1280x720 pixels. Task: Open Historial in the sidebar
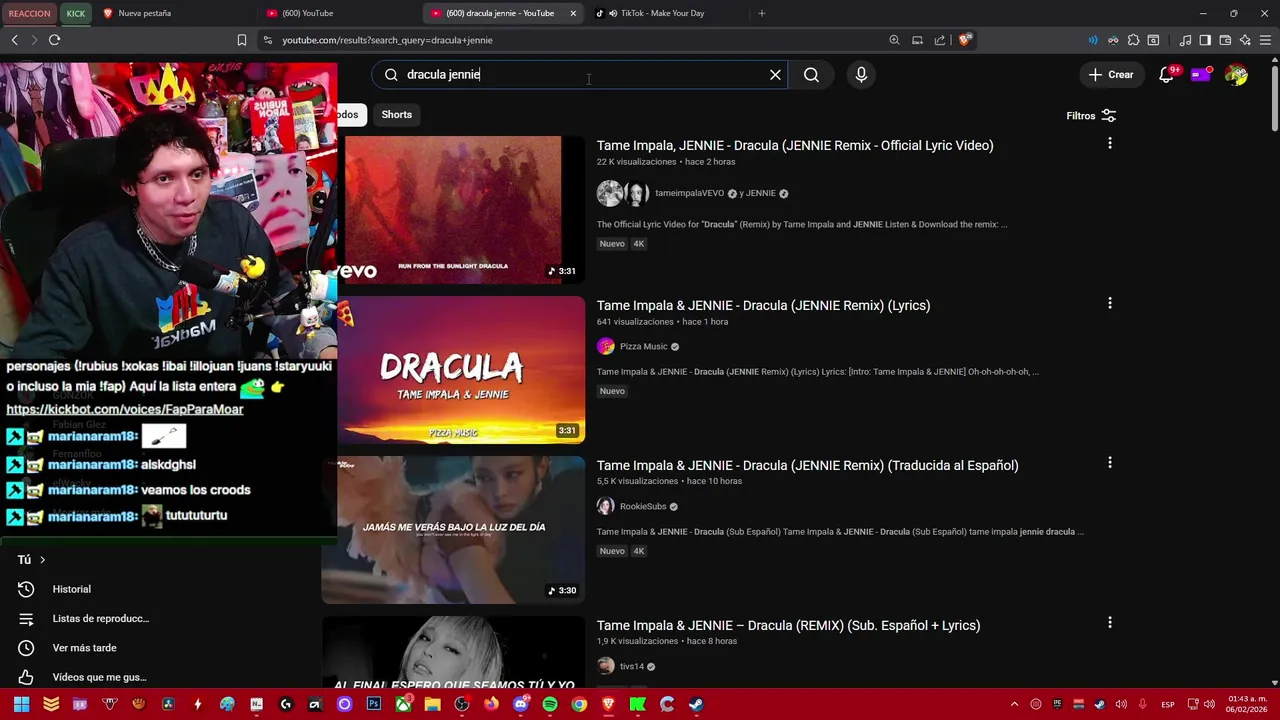tap(71, 590)
